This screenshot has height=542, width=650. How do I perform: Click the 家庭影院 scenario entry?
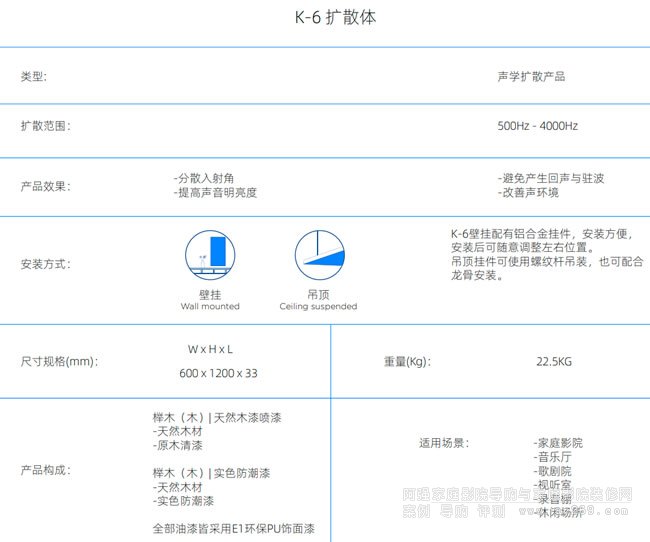click(x=559, y=442)
